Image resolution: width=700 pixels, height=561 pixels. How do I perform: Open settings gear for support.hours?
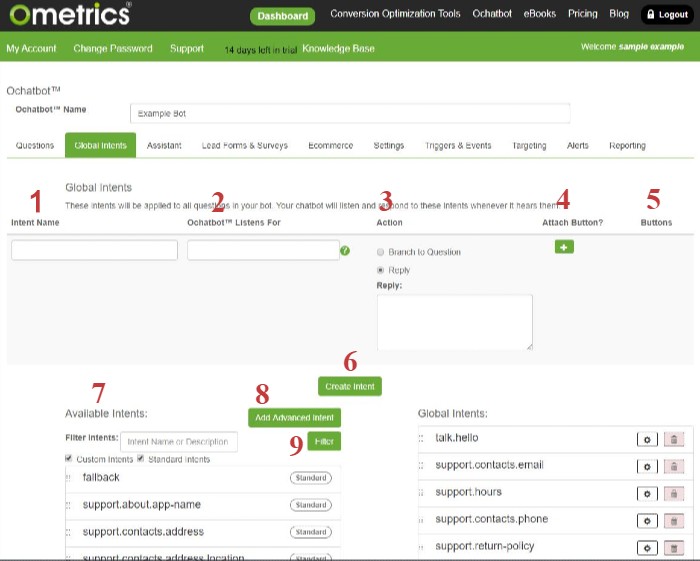647,494
